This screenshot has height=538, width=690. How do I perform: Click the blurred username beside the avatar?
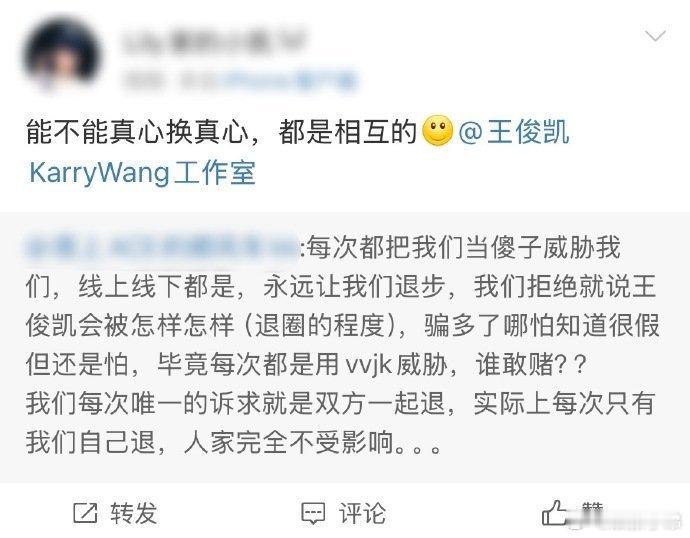click(215, 43)
